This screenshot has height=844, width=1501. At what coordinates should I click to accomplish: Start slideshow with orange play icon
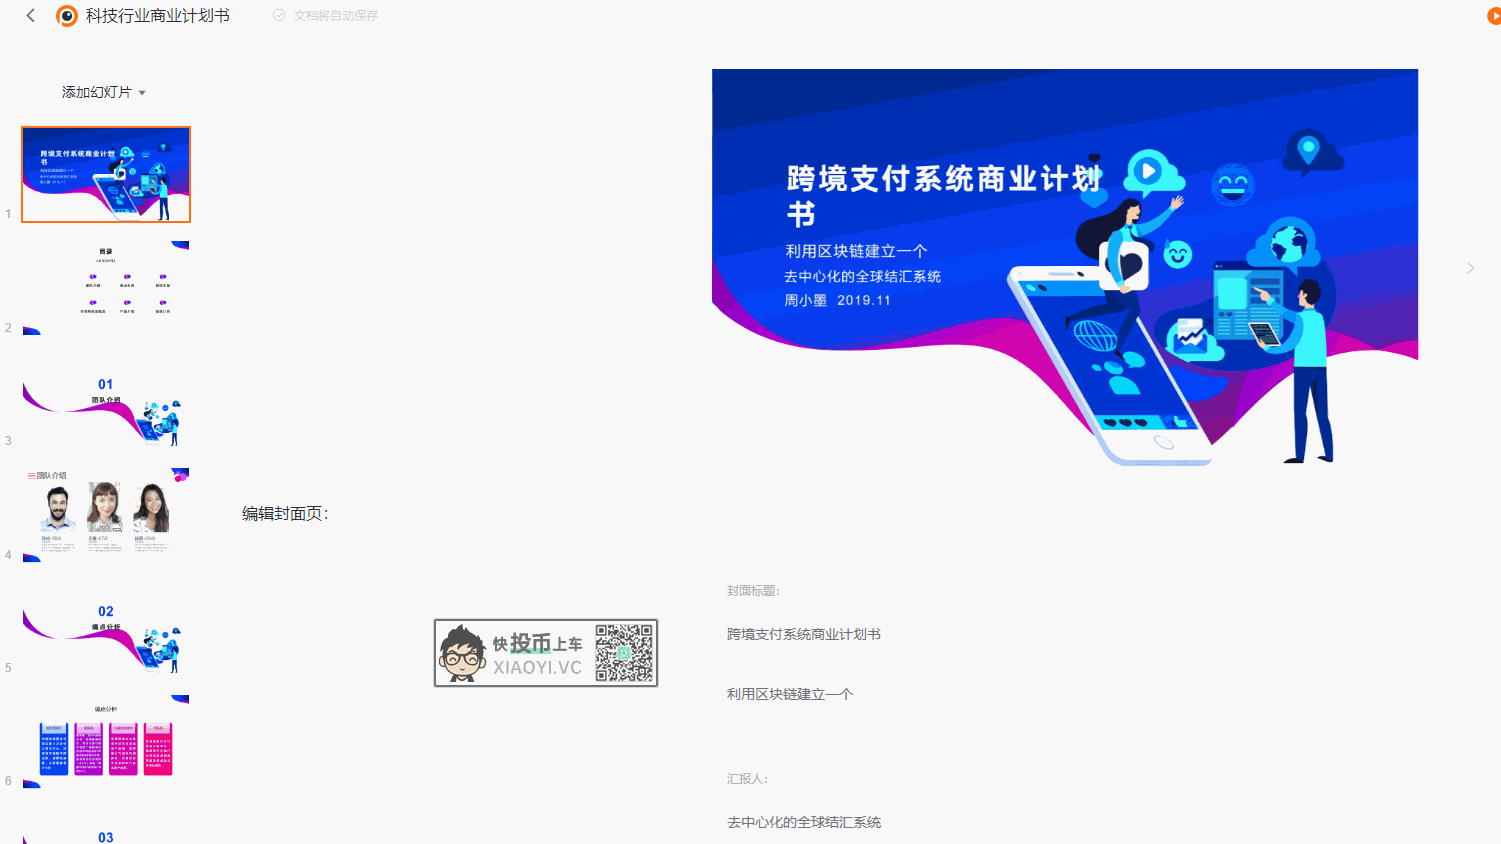(x=1494, y=16)
